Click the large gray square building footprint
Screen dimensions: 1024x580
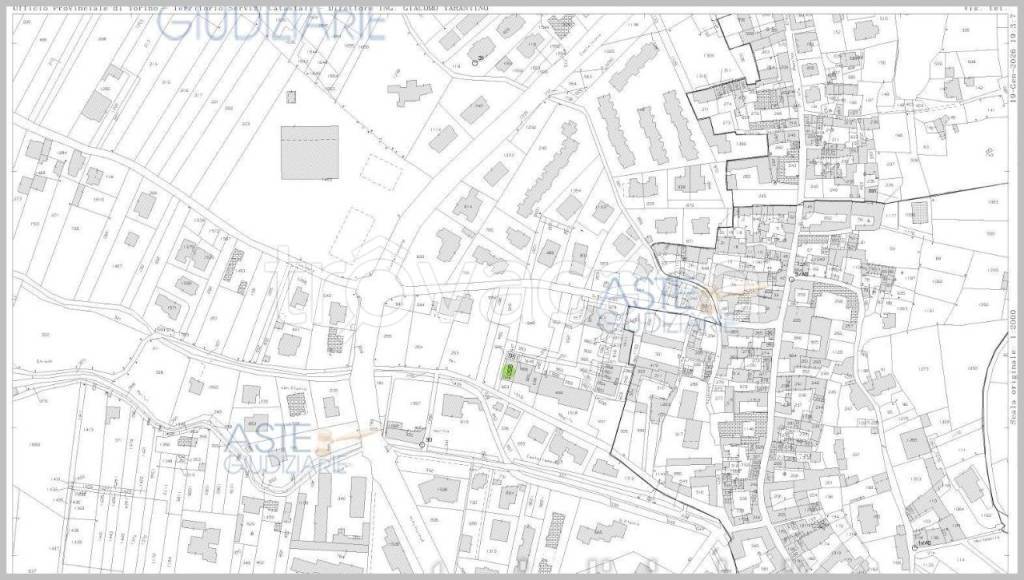[x=310, y=152]
